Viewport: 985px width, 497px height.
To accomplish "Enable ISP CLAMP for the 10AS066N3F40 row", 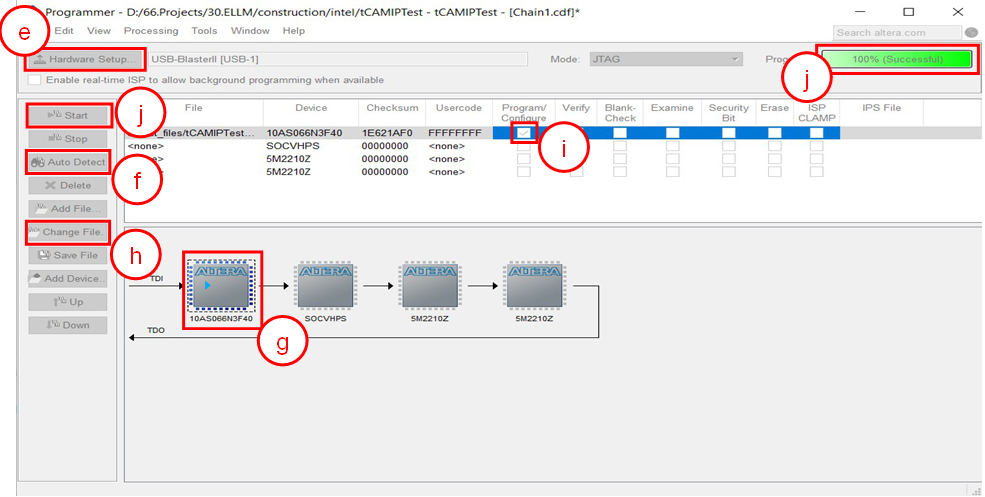I will pos(817,133).
